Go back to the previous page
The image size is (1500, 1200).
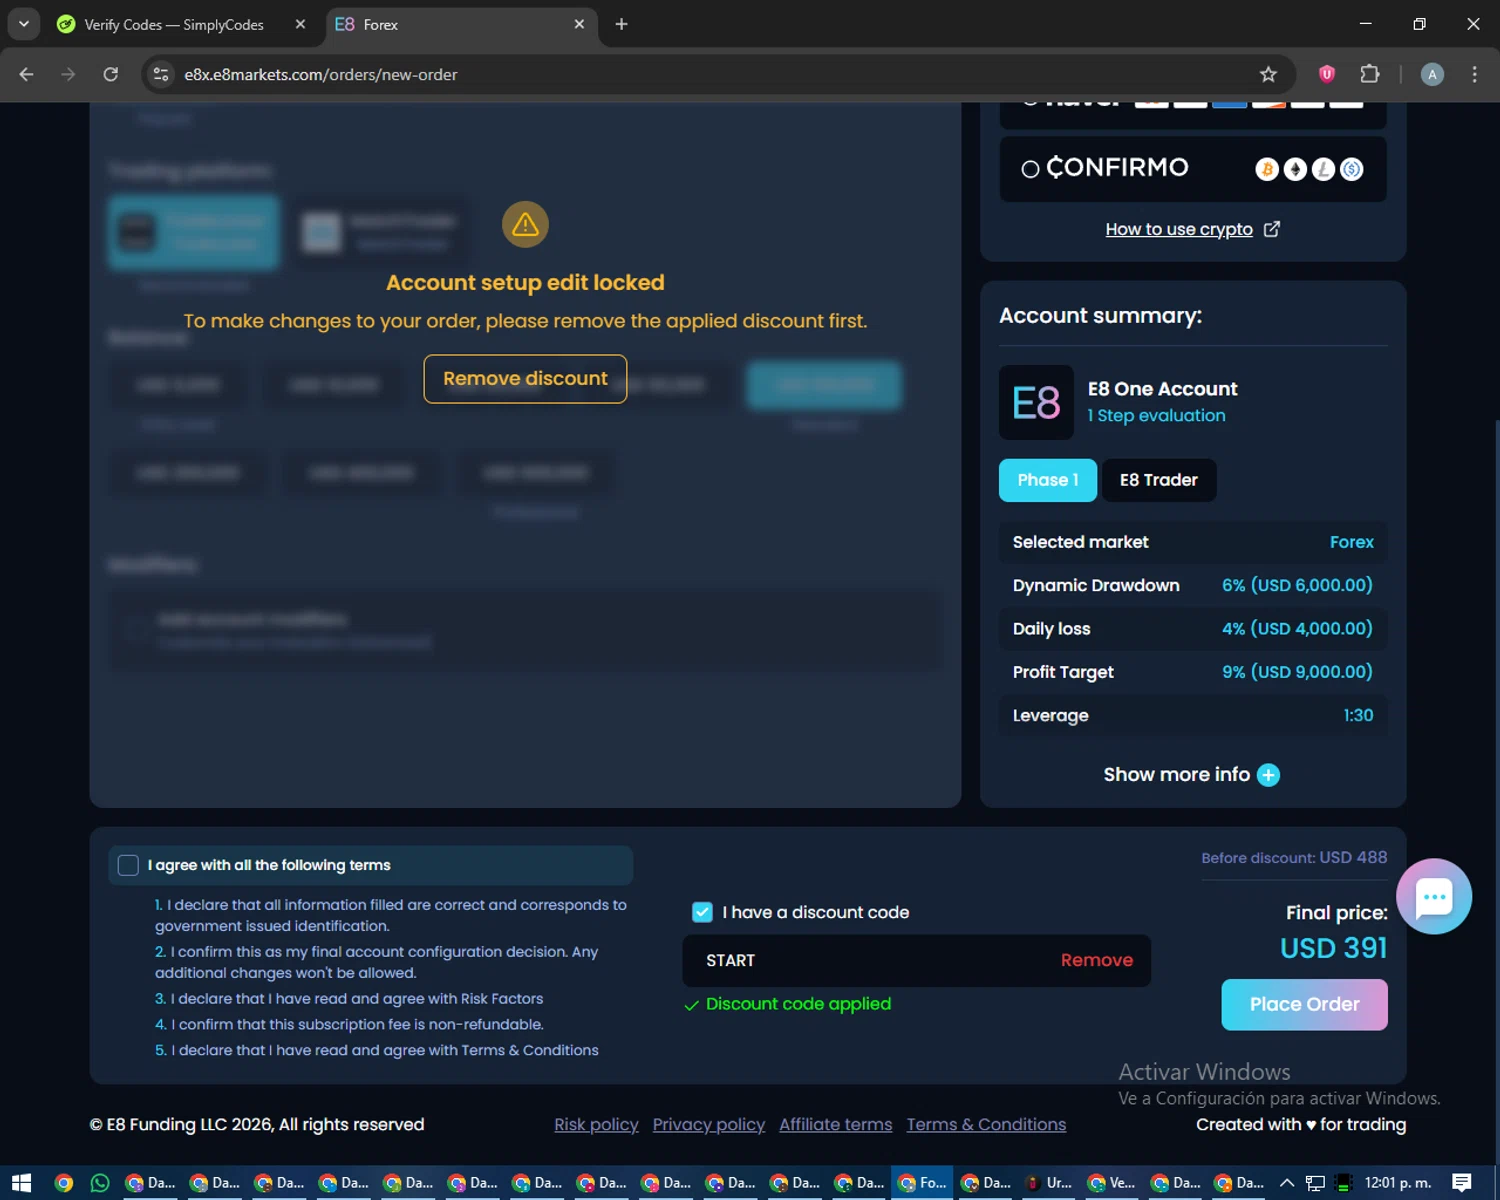point(27,74)
